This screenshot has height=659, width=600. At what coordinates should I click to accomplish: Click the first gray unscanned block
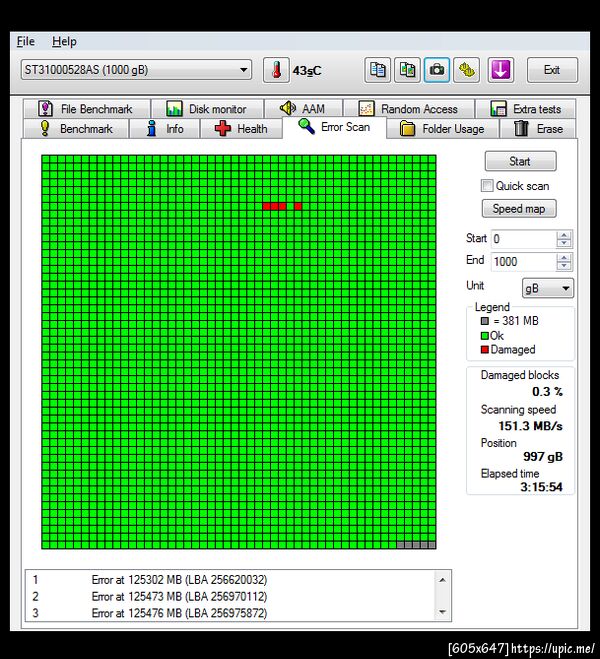point(400,545)
